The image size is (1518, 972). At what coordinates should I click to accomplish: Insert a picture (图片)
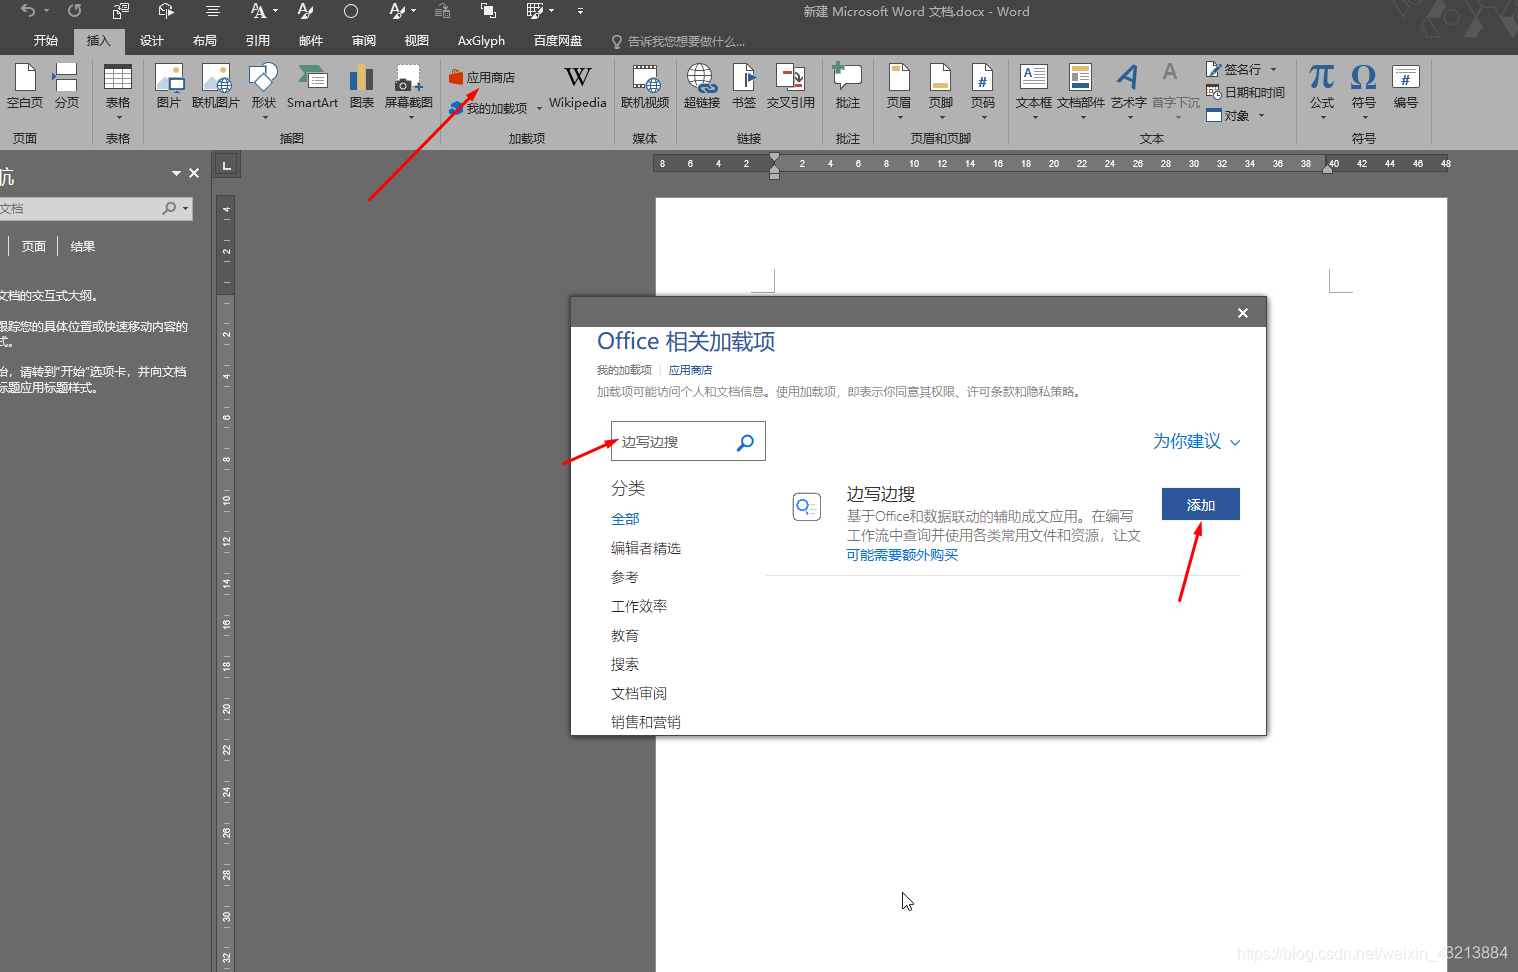pos(169,86)
